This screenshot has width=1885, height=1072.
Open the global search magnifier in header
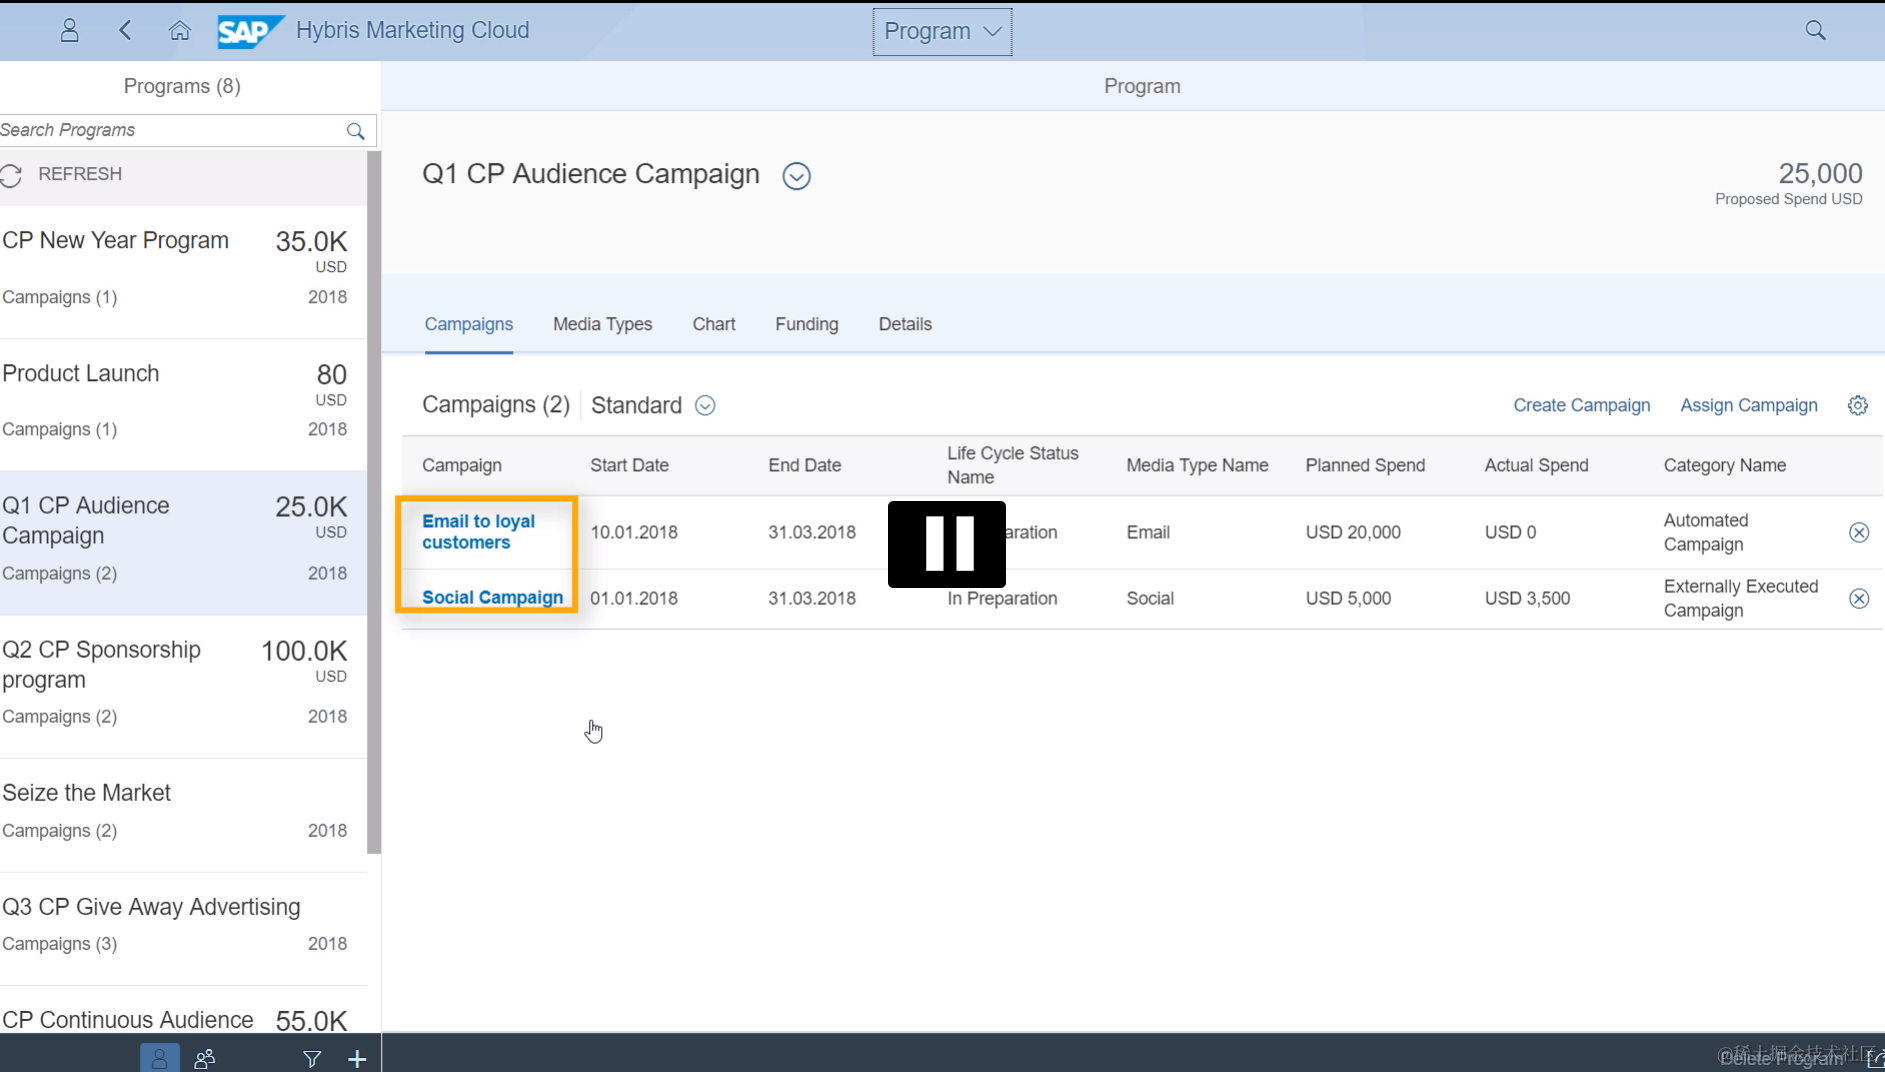(1815, 30)
